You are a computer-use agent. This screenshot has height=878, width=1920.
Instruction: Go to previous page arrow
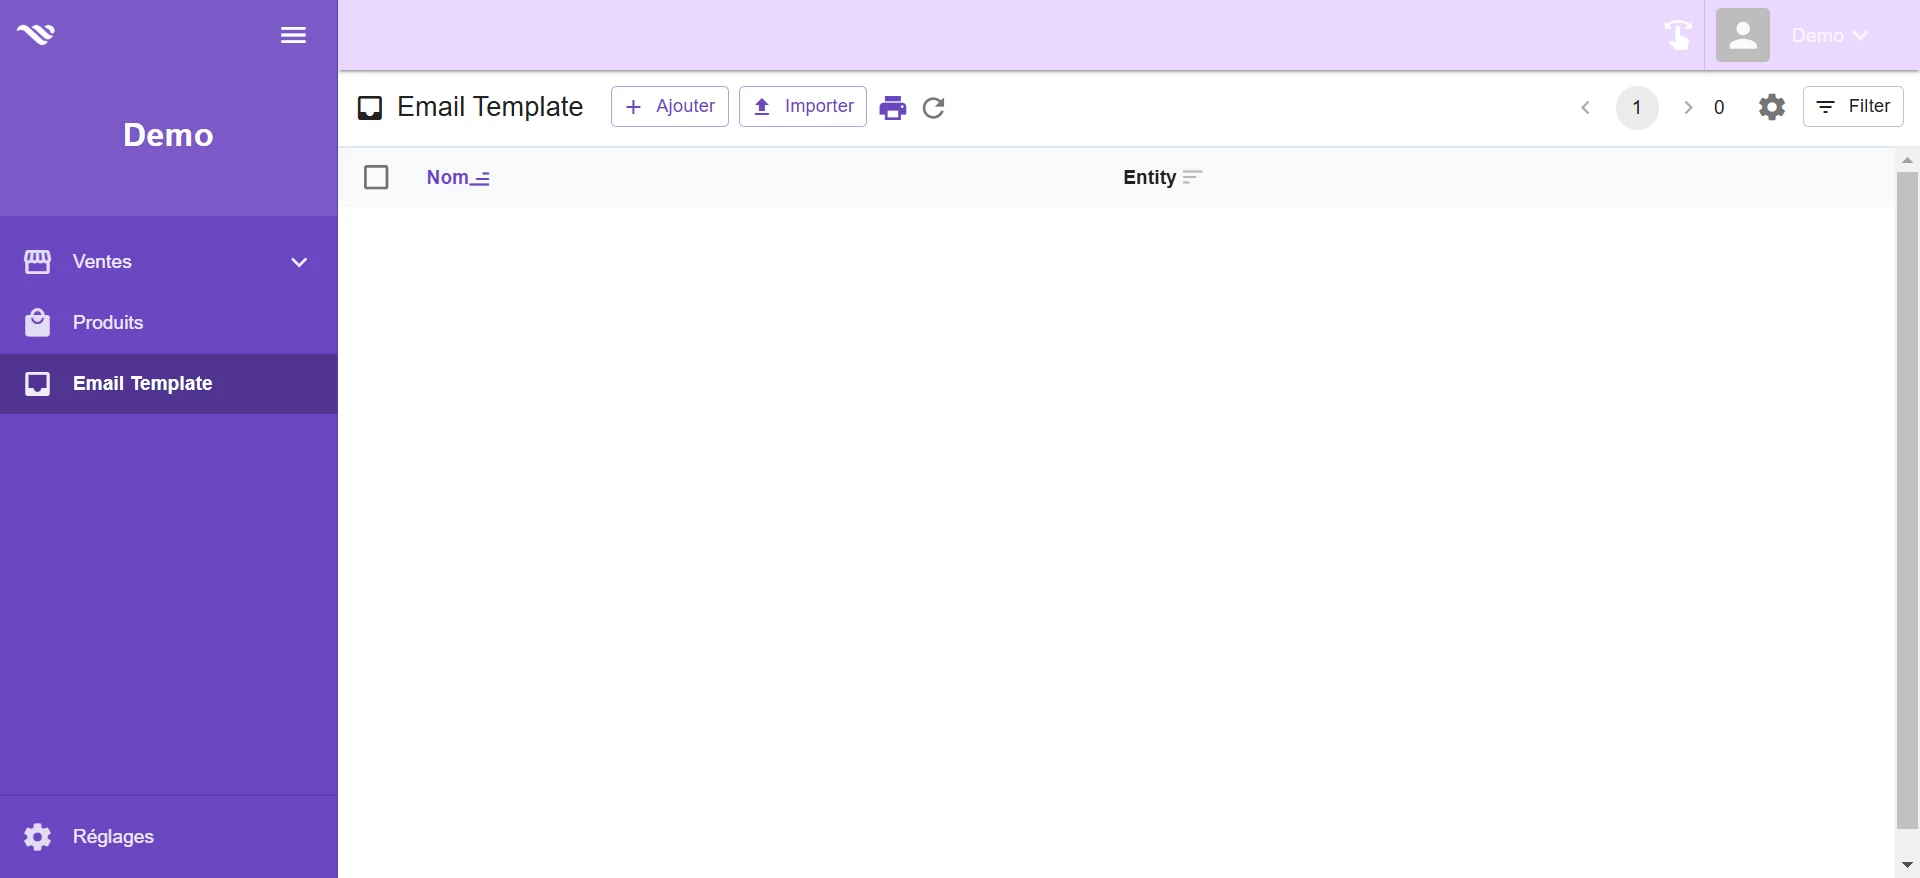(1586, 107)
